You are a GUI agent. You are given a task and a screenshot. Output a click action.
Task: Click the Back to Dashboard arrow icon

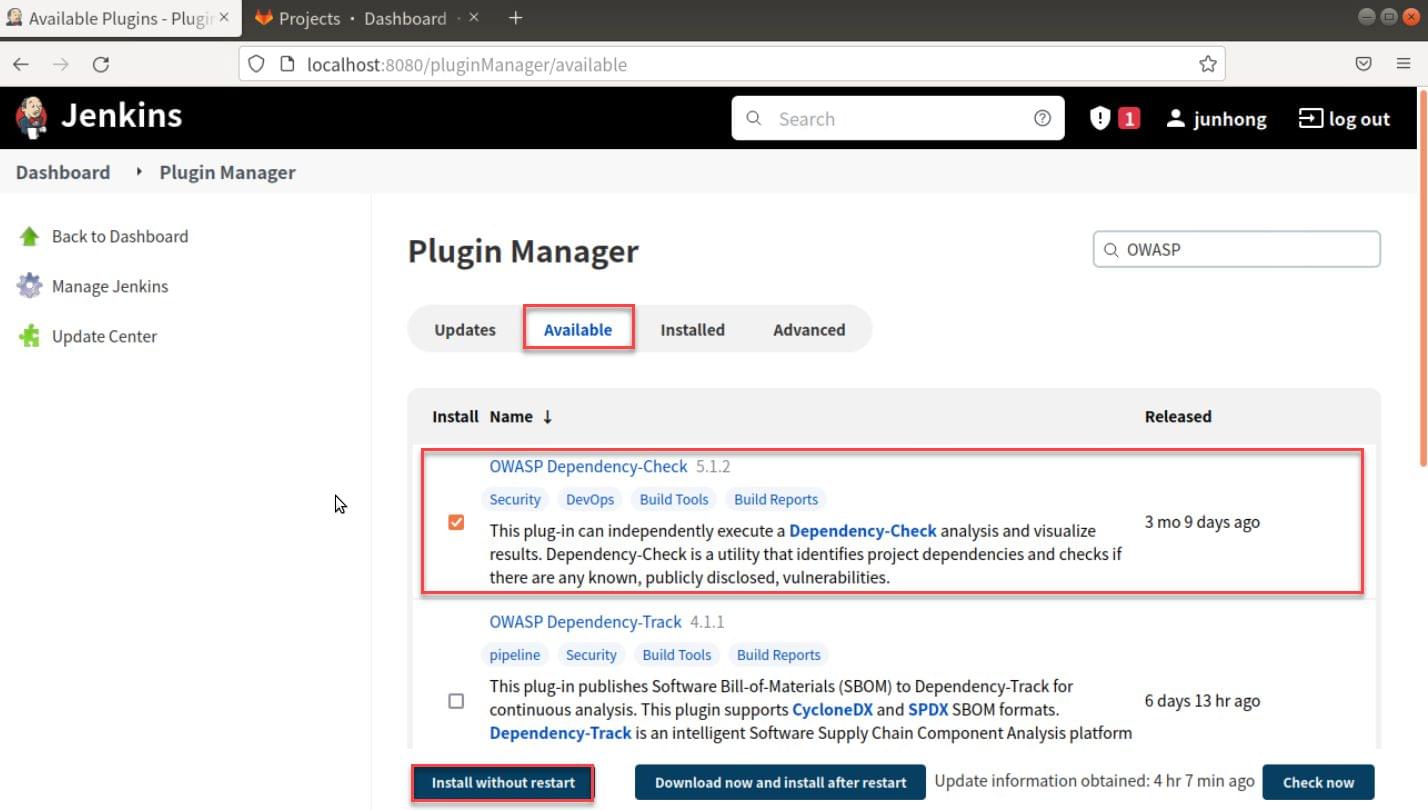point(29,237)
